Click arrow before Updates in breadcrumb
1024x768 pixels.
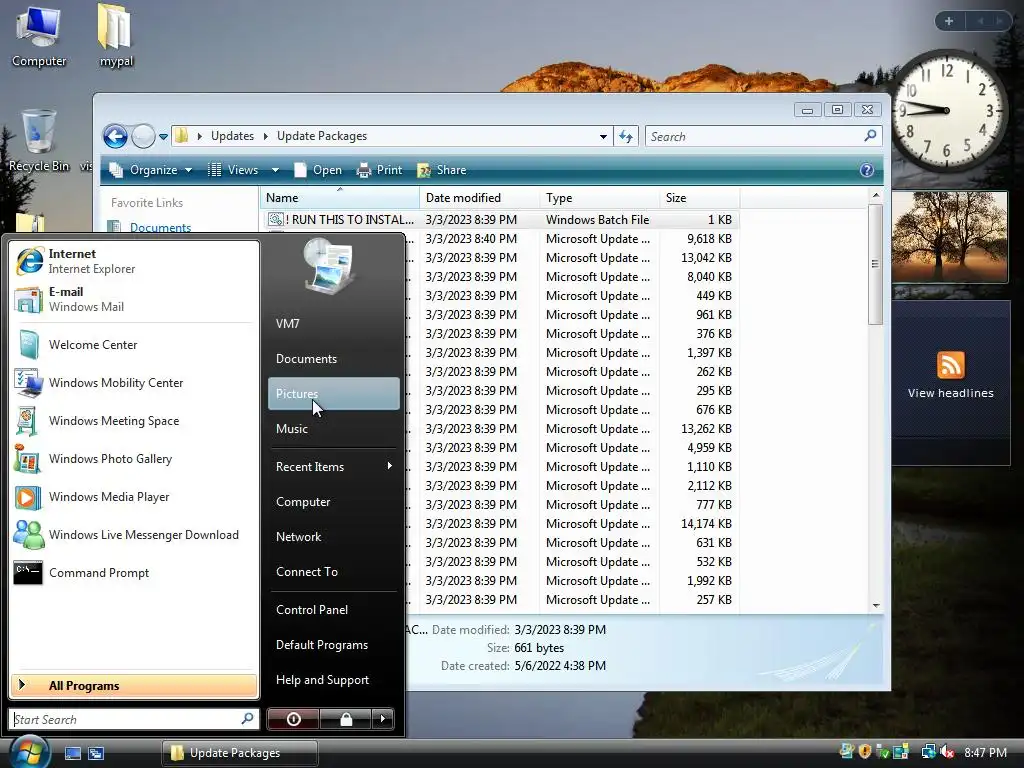pos(199,136)
